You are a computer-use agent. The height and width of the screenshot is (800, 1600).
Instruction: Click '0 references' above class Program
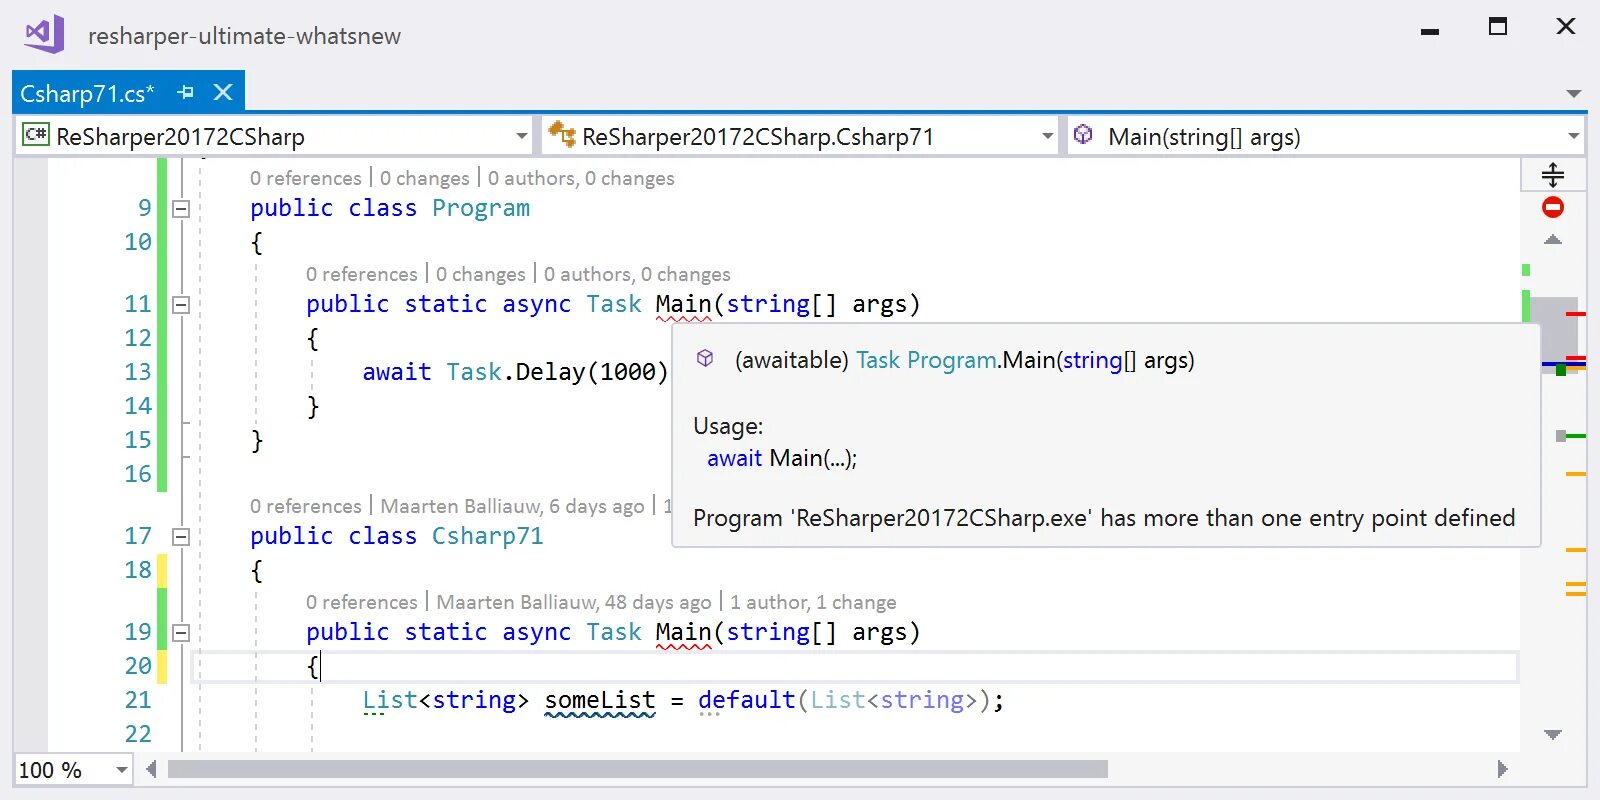[306, 178]
